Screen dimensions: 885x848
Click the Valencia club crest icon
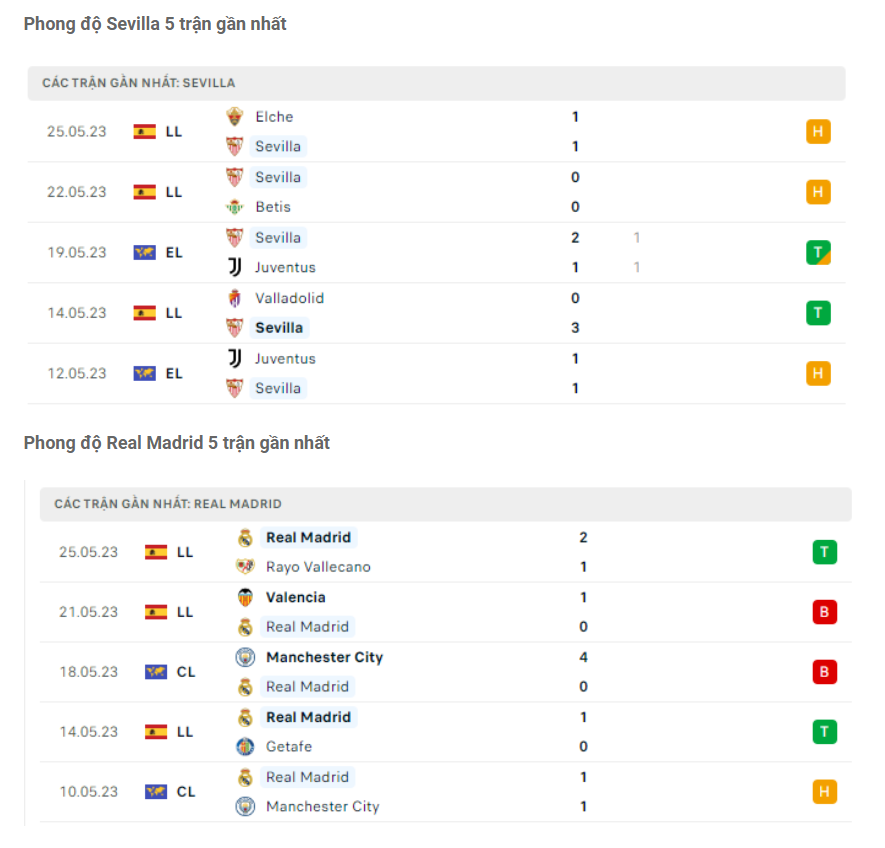pyautogui.click(x=245, y=597)
